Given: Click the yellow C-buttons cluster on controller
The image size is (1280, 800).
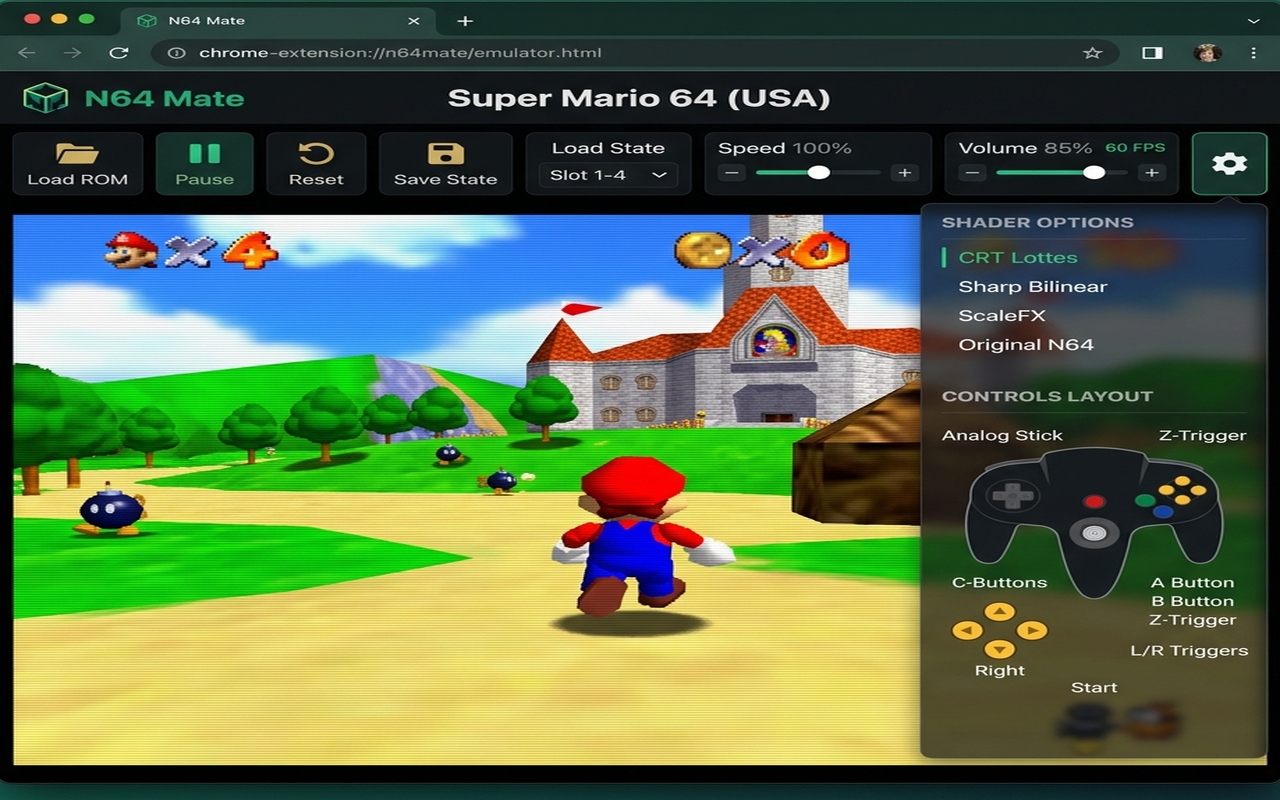Looking at the screenshot, I should (1183, 492).
